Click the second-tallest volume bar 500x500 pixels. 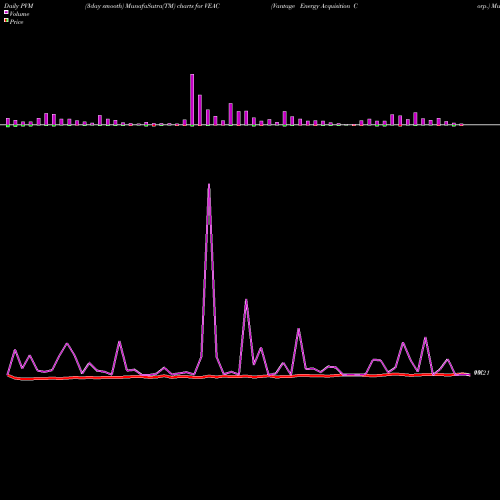[x=200, y=110]
